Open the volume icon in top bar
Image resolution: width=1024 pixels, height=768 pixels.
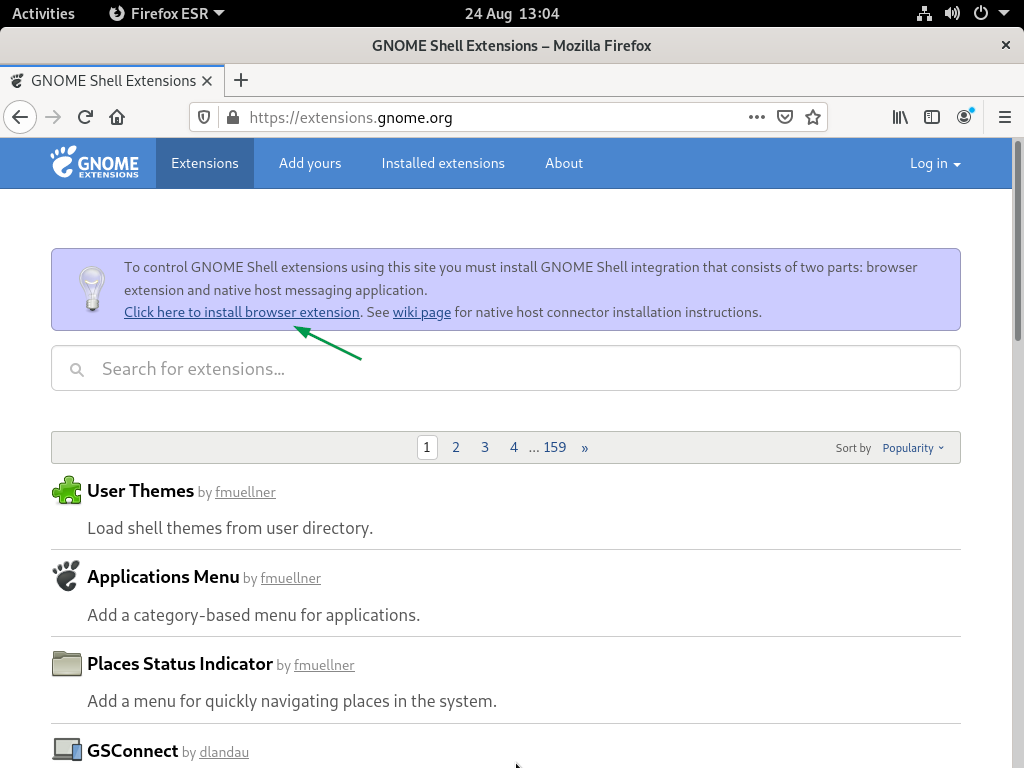point(952,14)
